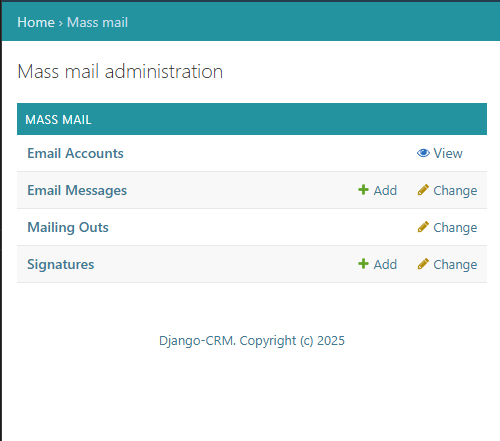Open the Email Messages list

point(77,190)
